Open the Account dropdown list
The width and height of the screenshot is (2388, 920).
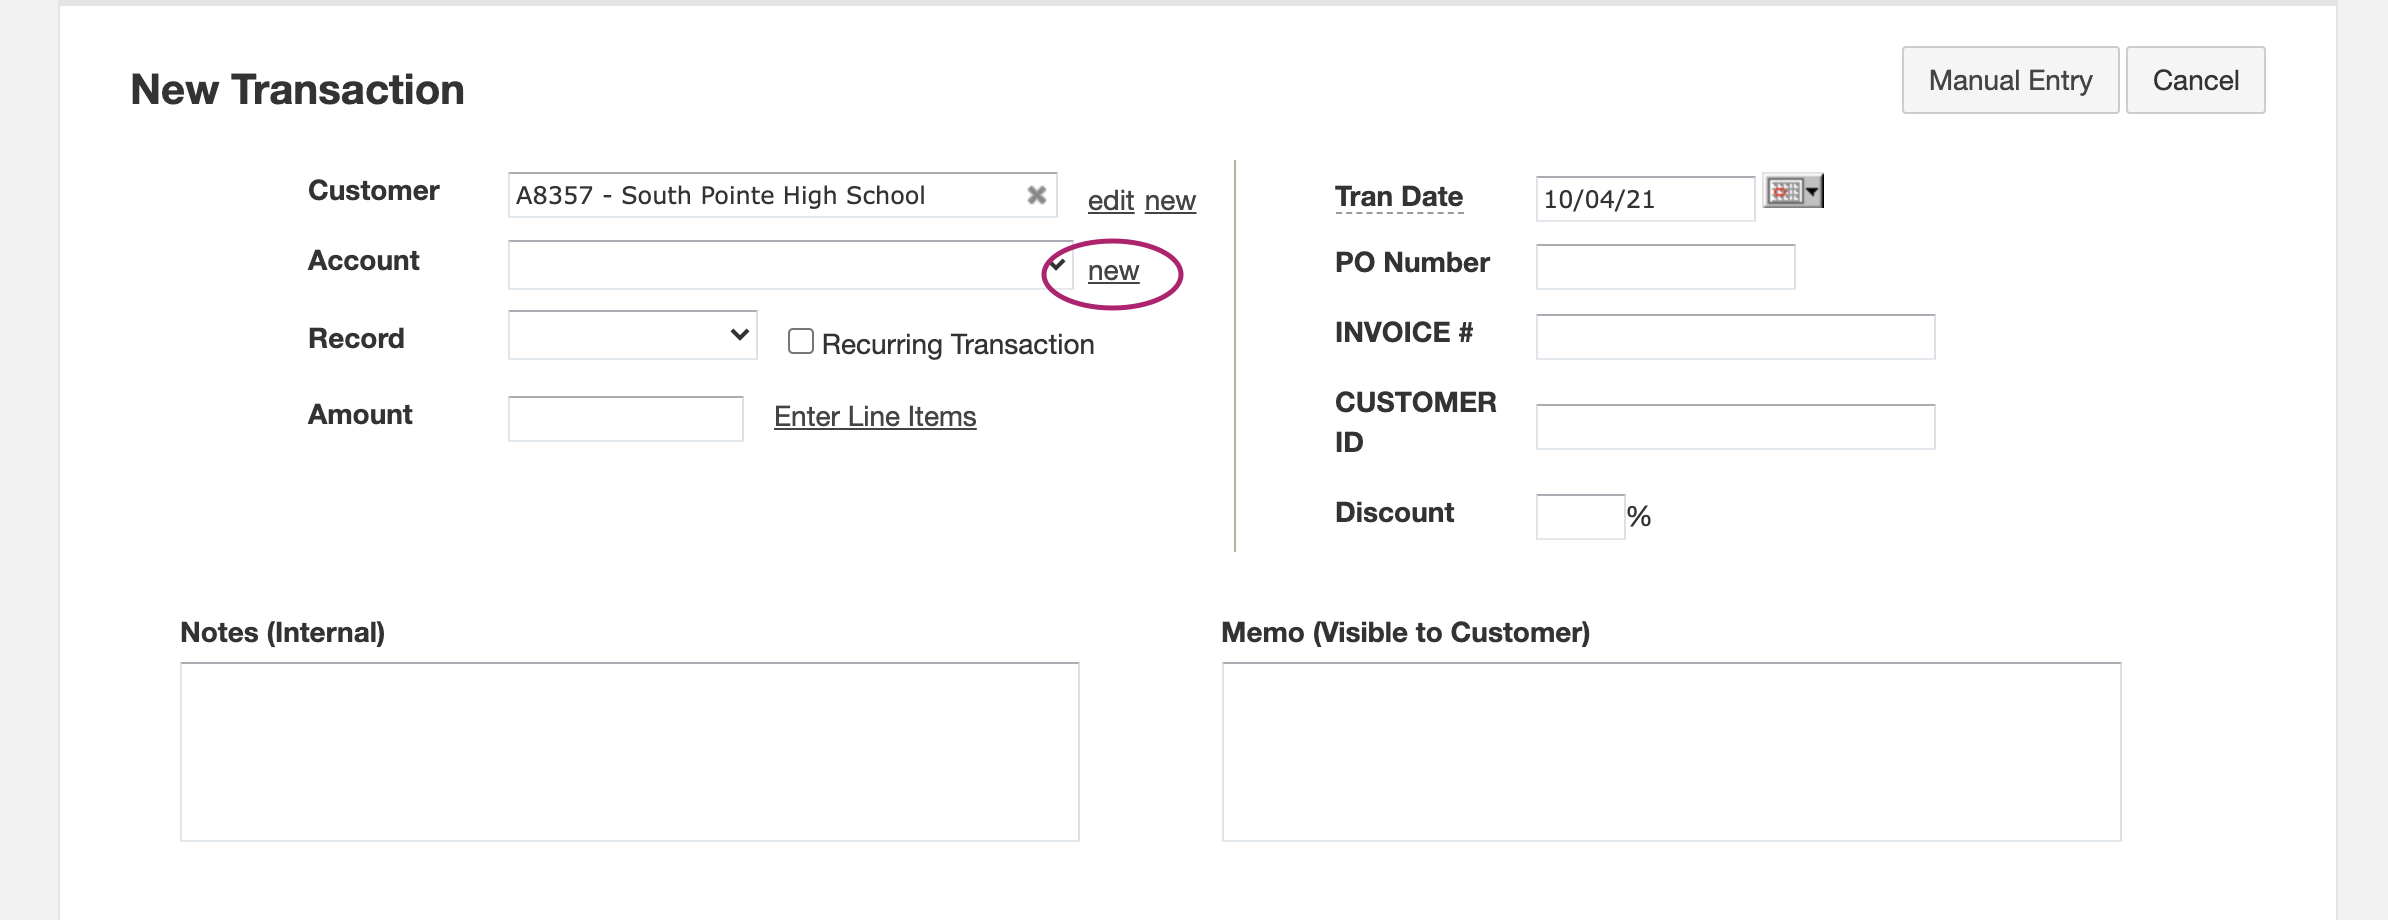click(790, 265)
